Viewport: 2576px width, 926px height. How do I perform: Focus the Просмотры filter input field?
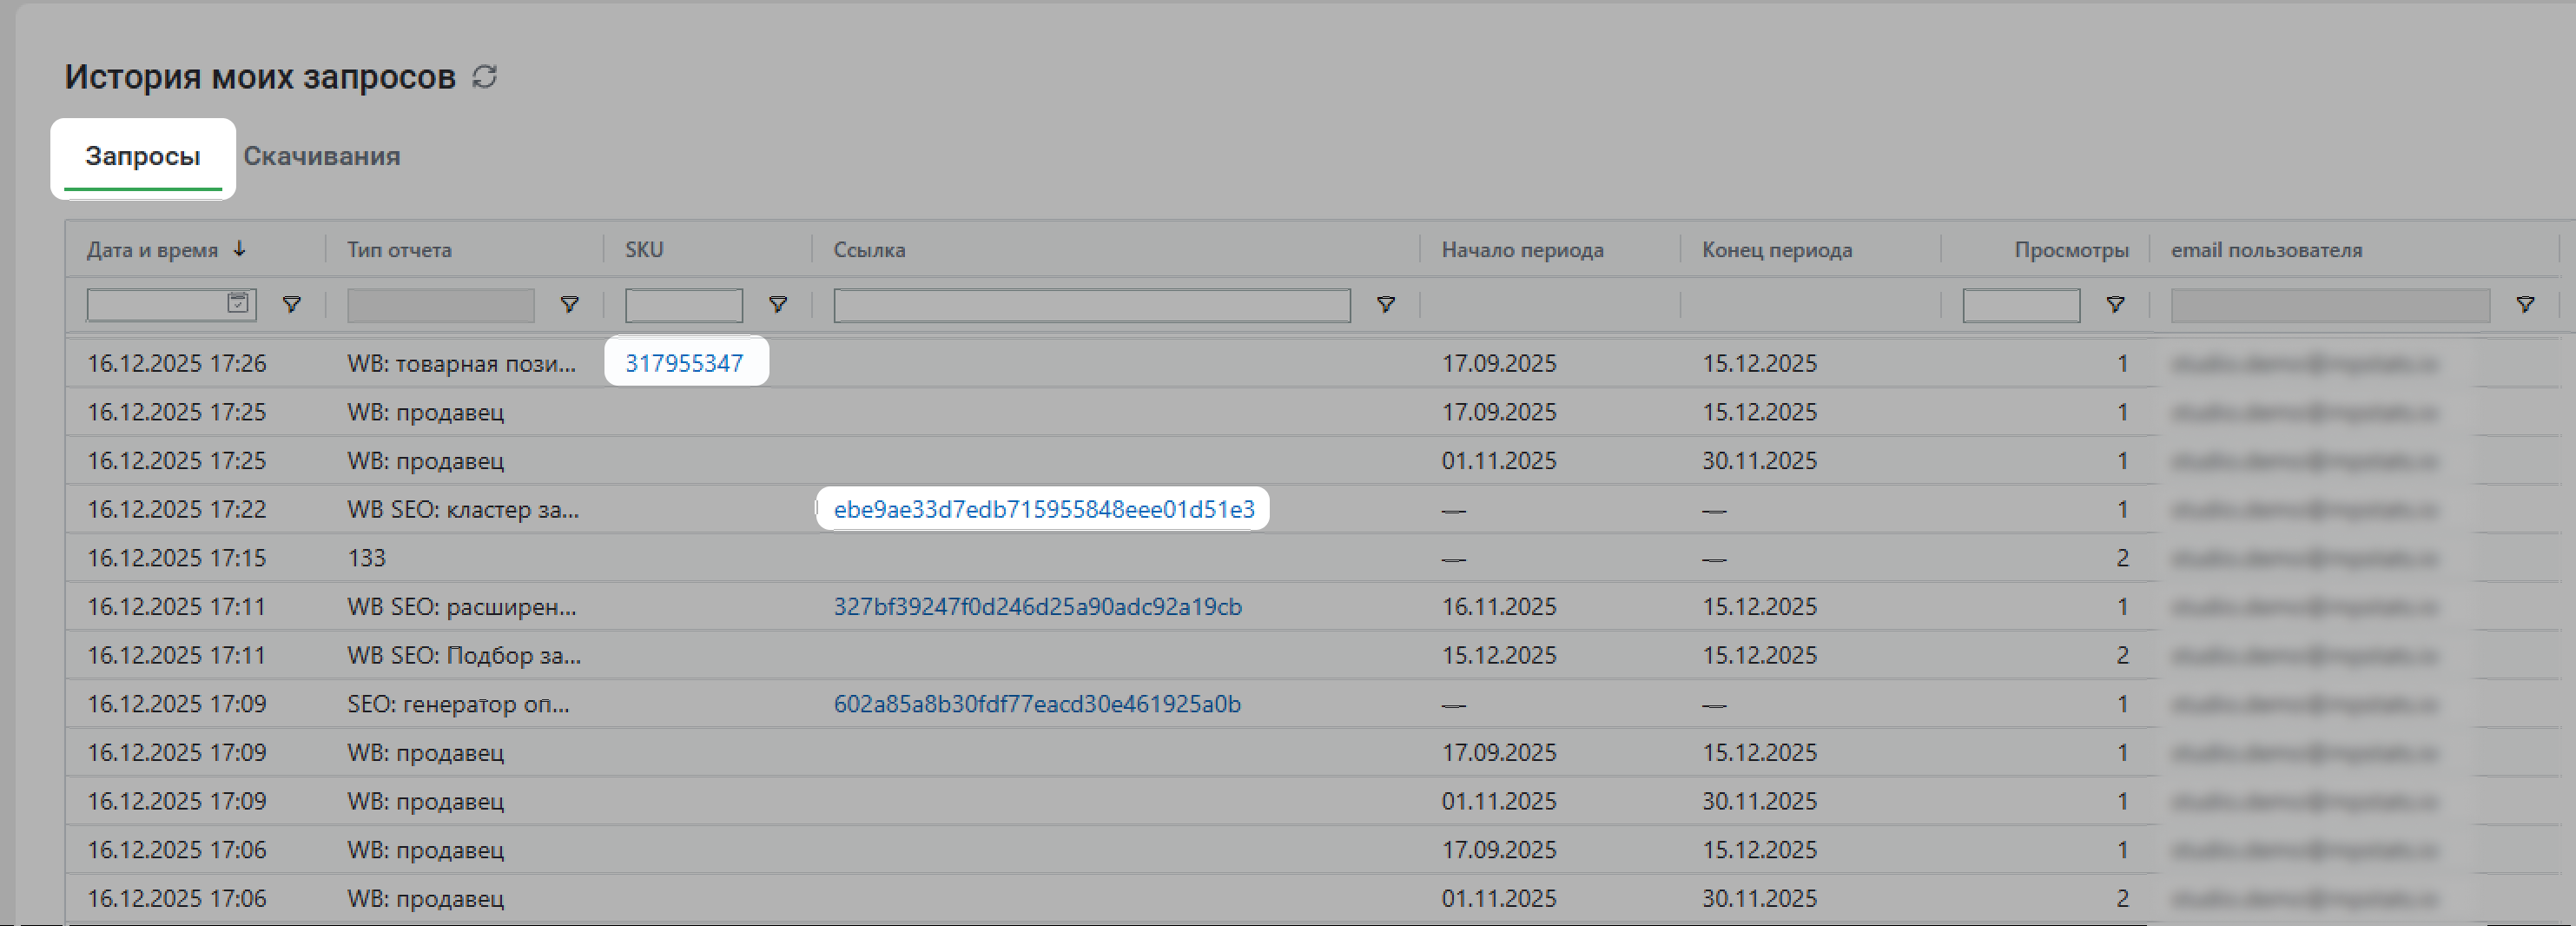click(2020, 305)
